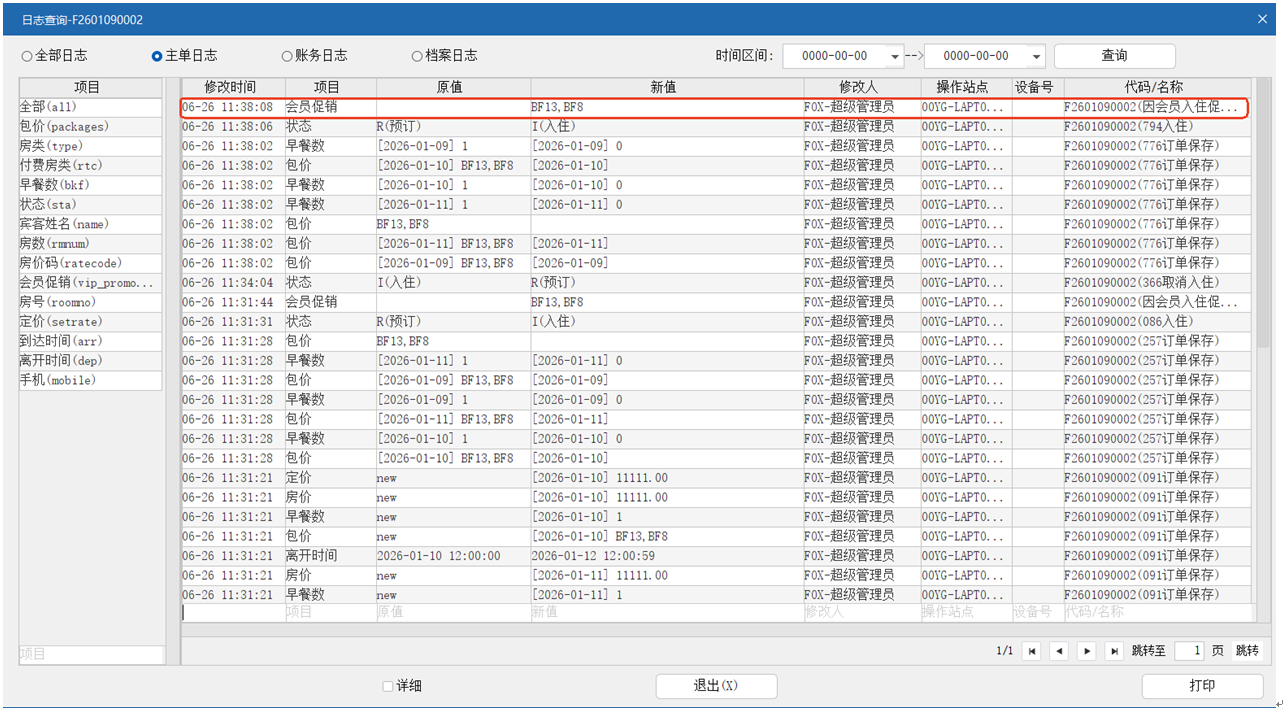The width and height of the screenshot is (1283, 709).
Task: Select 早餐数(bkf) in the item list
Action: click(x=90, y=185)
